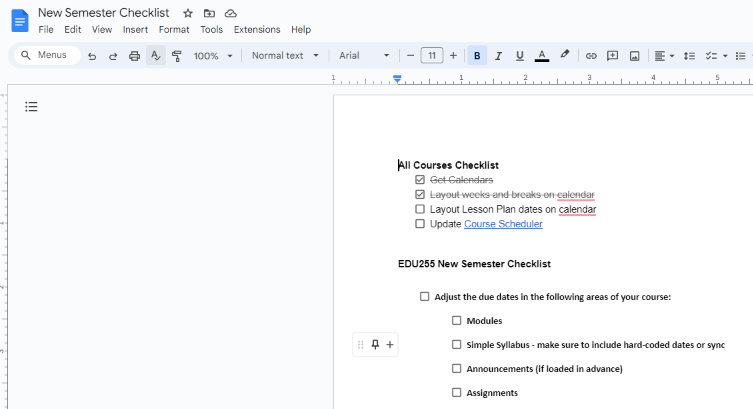Screen dimensions: 753x409
Task: Star this document
Action: [x=188, y=13]
